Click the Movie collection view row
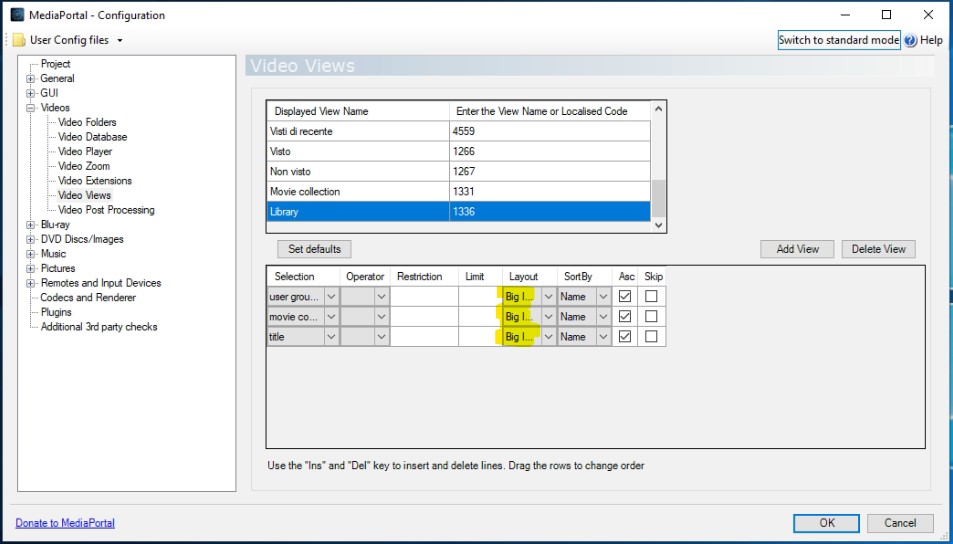 [459, 191]
